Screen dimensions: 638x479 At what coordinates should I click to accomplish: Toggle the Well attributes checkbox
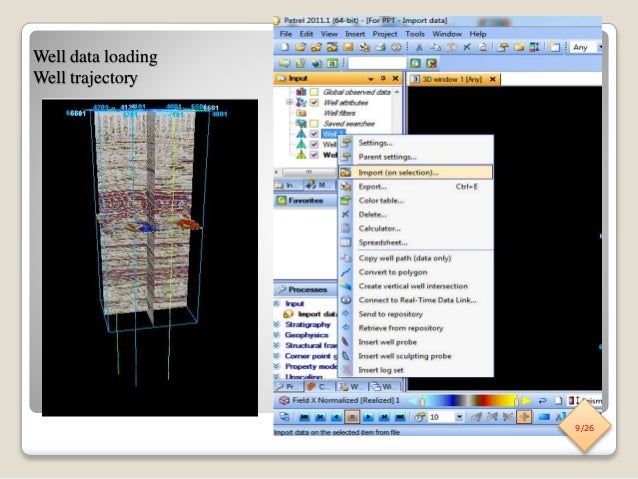tap(313, 103)
